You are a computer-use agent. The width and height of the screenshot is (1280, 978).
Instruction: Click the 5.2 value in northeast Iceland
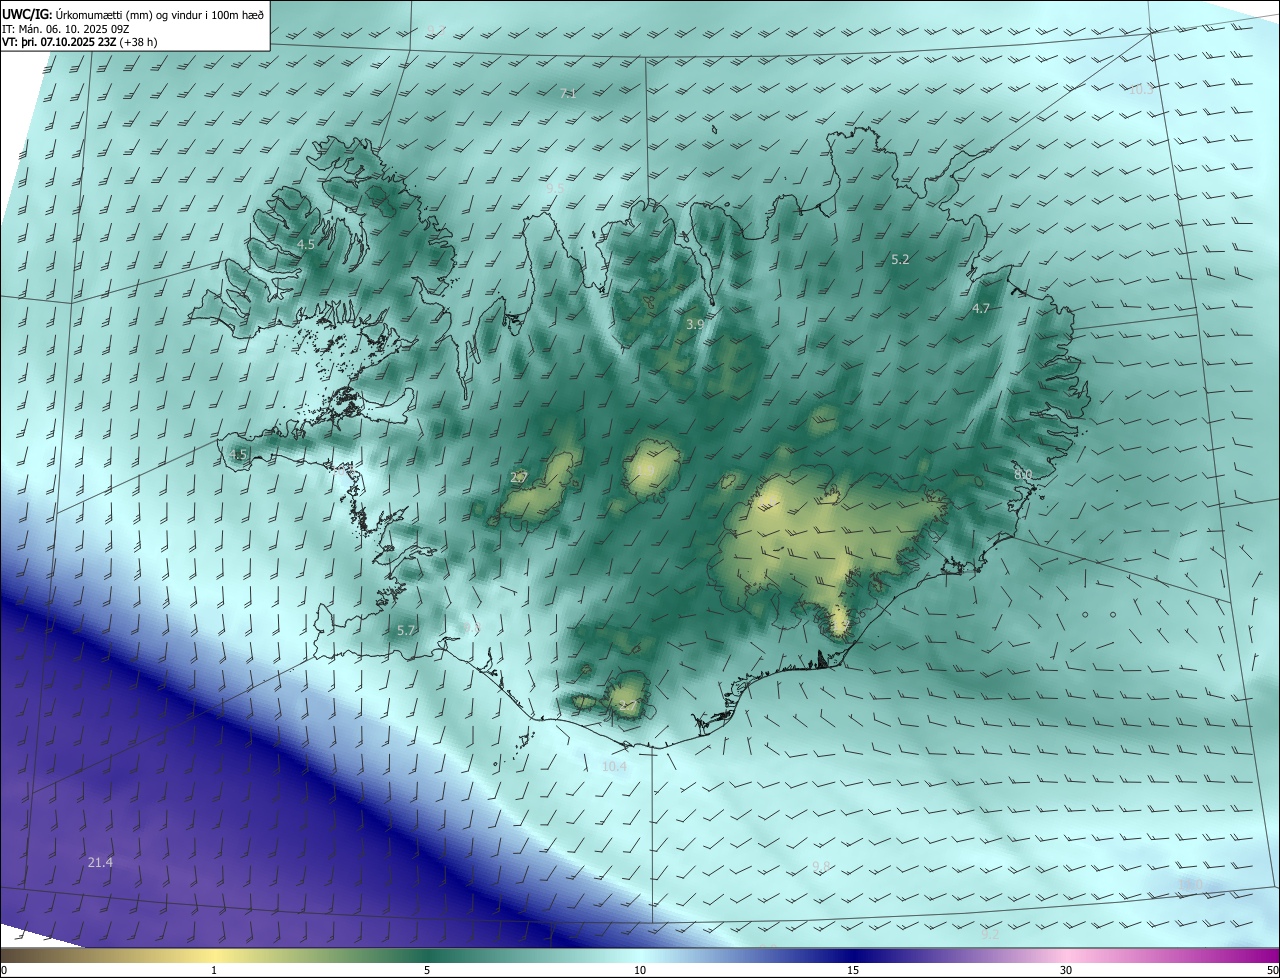(900, 259)
